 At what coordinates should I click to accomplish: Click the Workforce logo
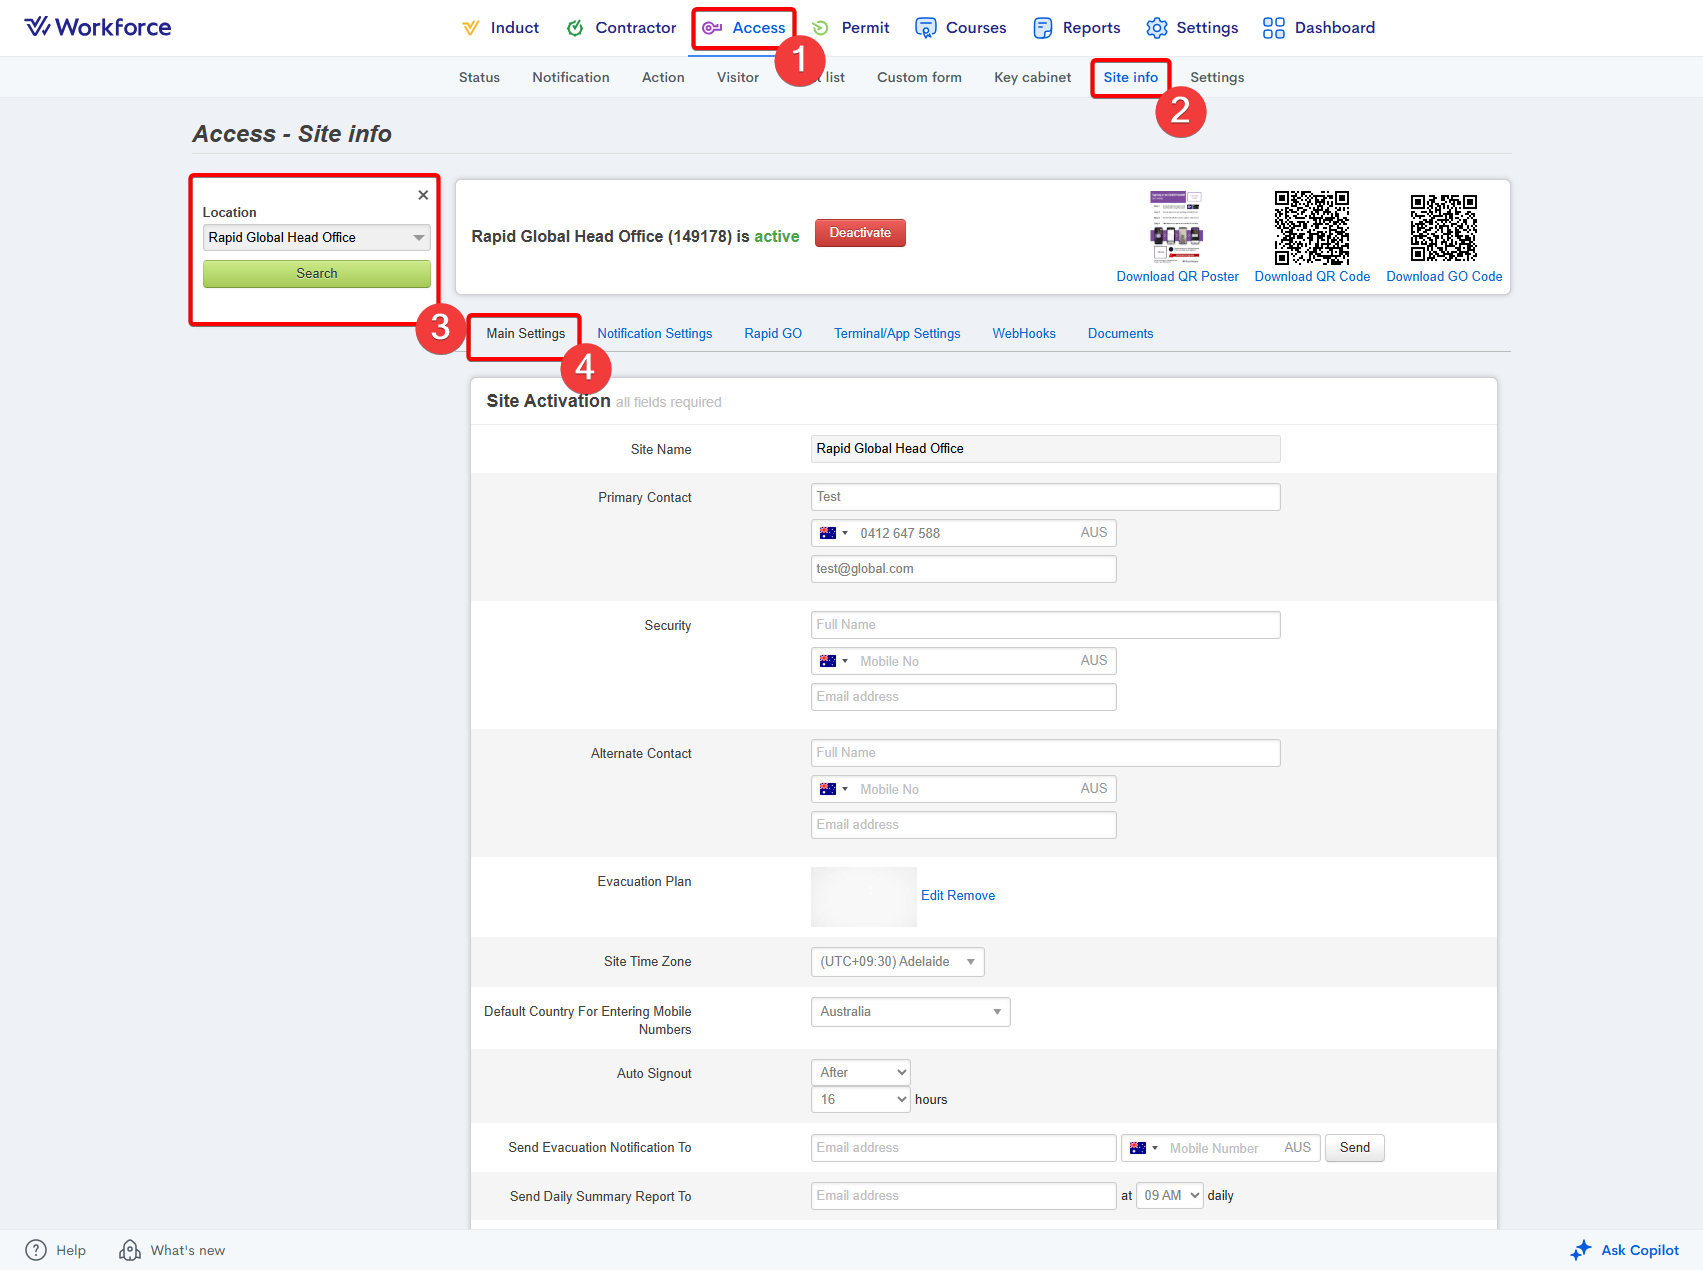tap(98, 27)
